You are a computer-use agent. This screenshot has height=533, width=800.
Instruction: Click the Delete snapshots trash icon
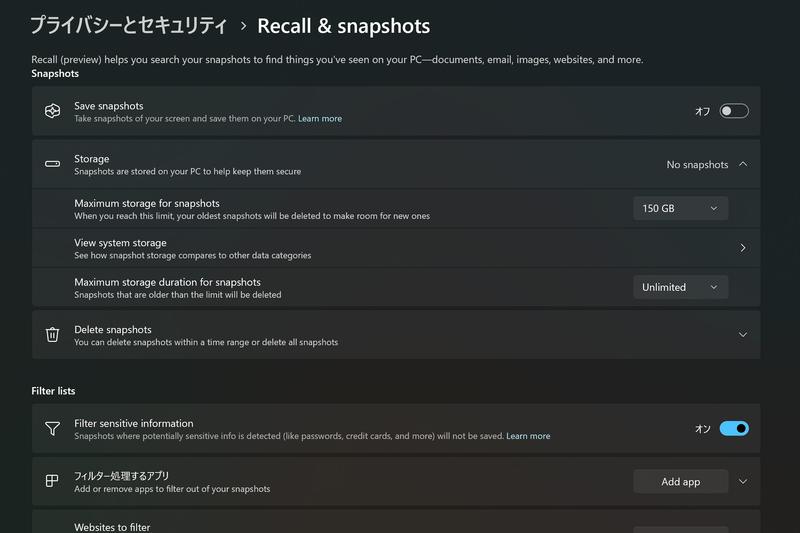pyautogui.click(x=53, y=335)
